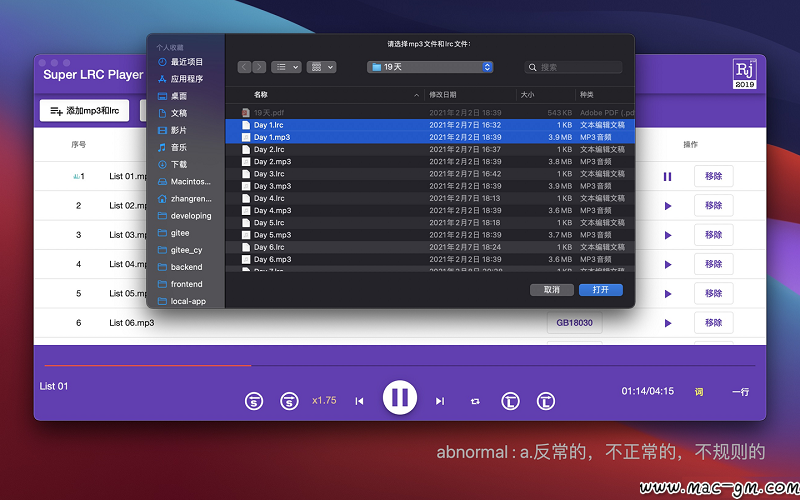
Task: Select the Day 2.mp3 file
Action: [430, 162]
